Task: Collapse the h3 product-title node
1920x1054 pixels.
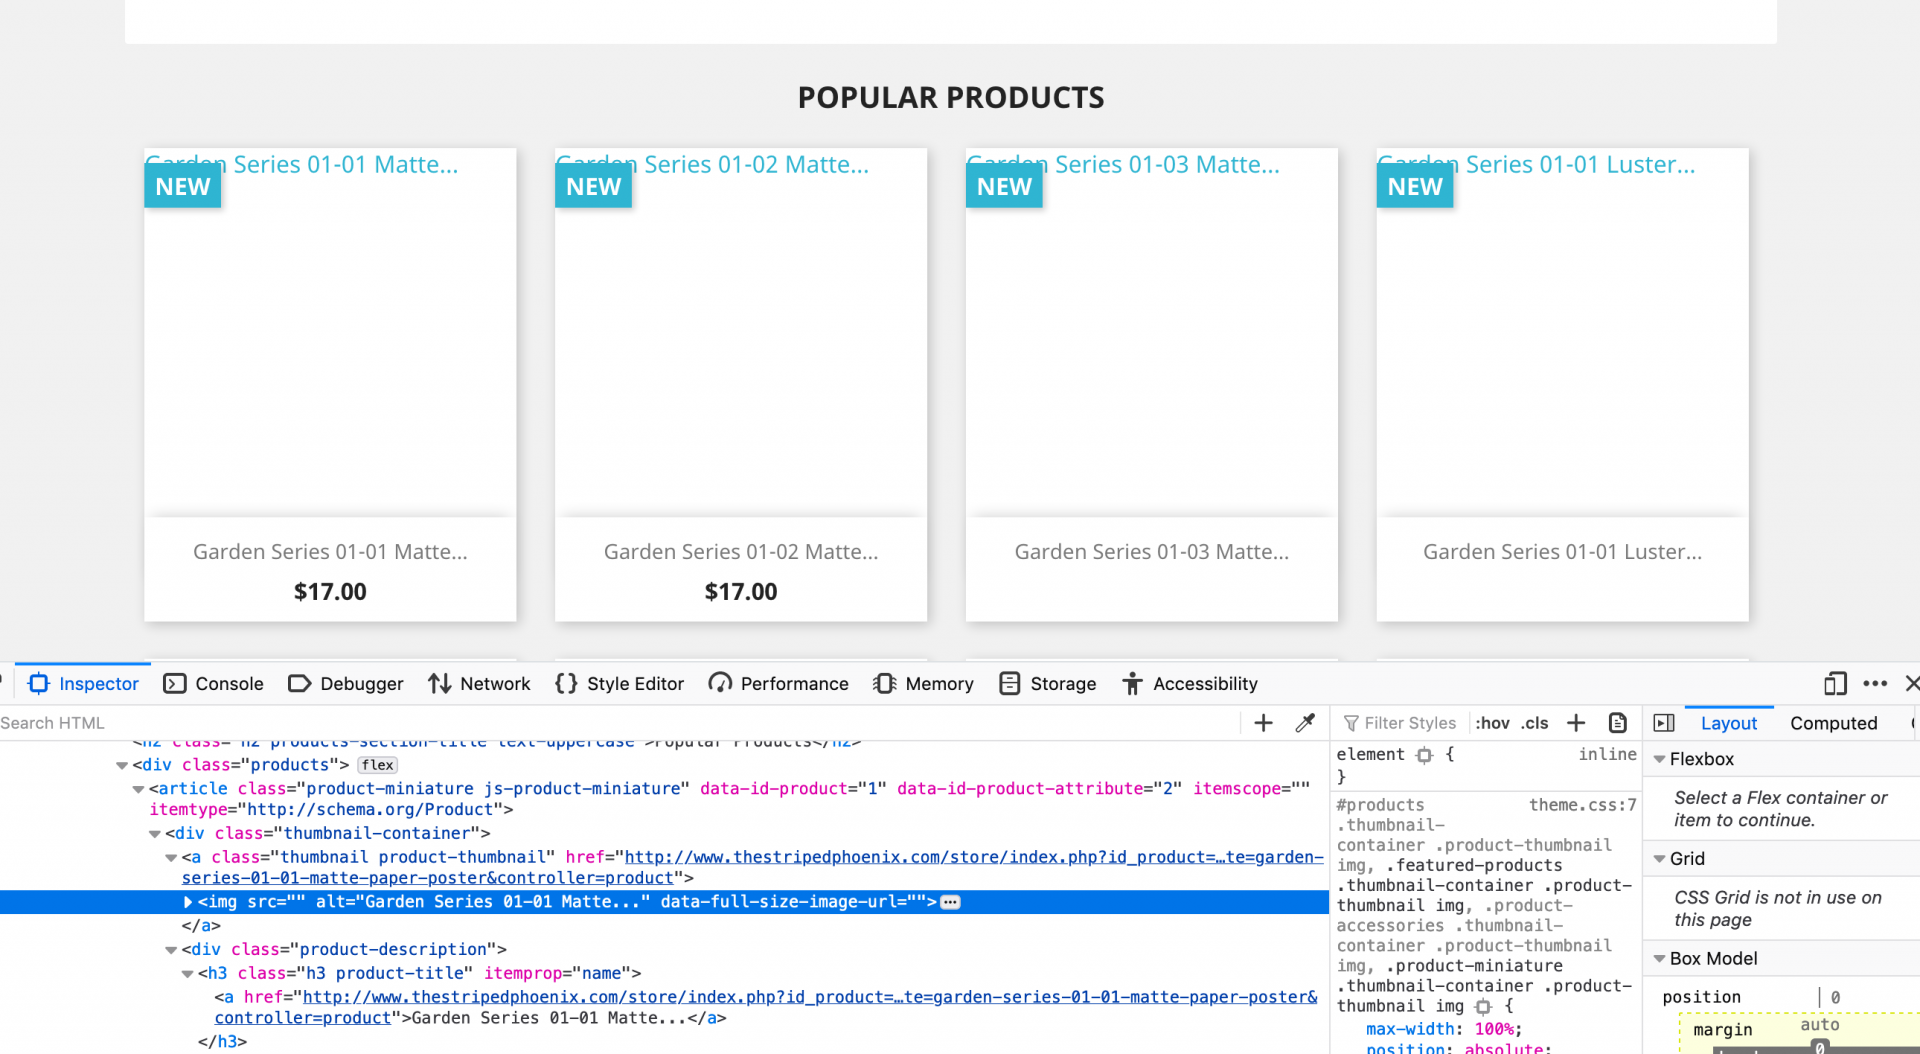Action: click(x=187, y=974)
